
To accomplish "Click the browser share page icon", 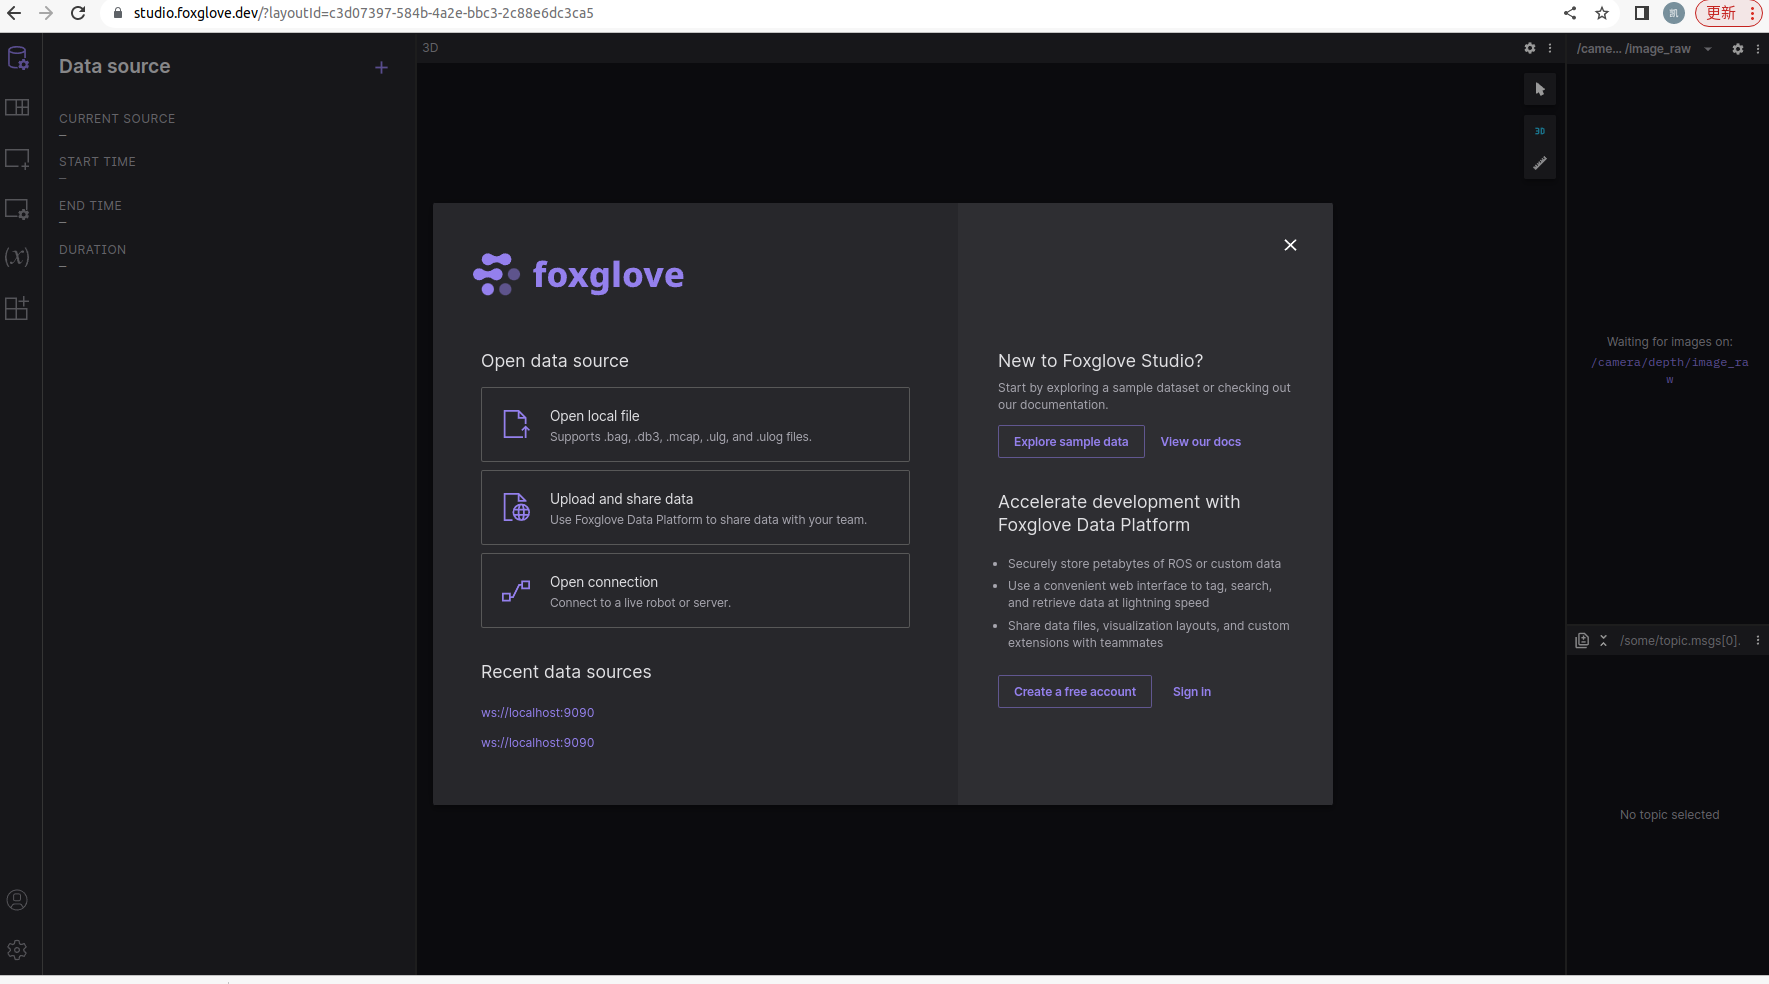I will tap(1570, 13).
